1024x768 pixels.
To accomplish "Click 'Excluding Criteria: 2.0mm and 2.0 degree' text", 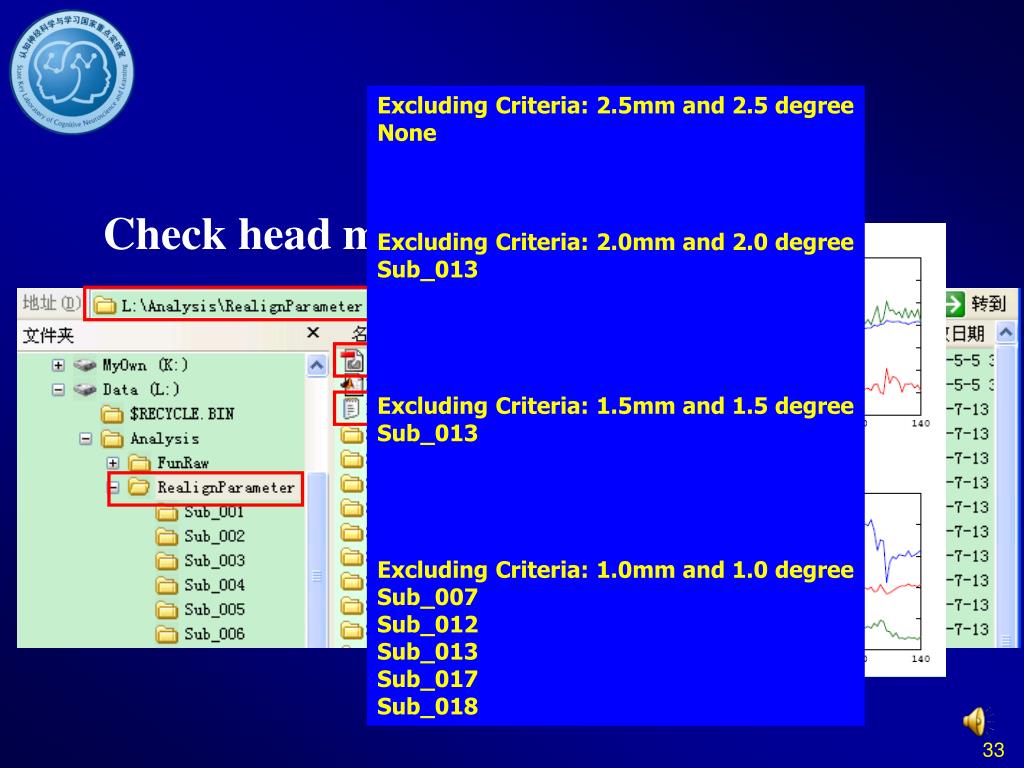I will [615, 242].
